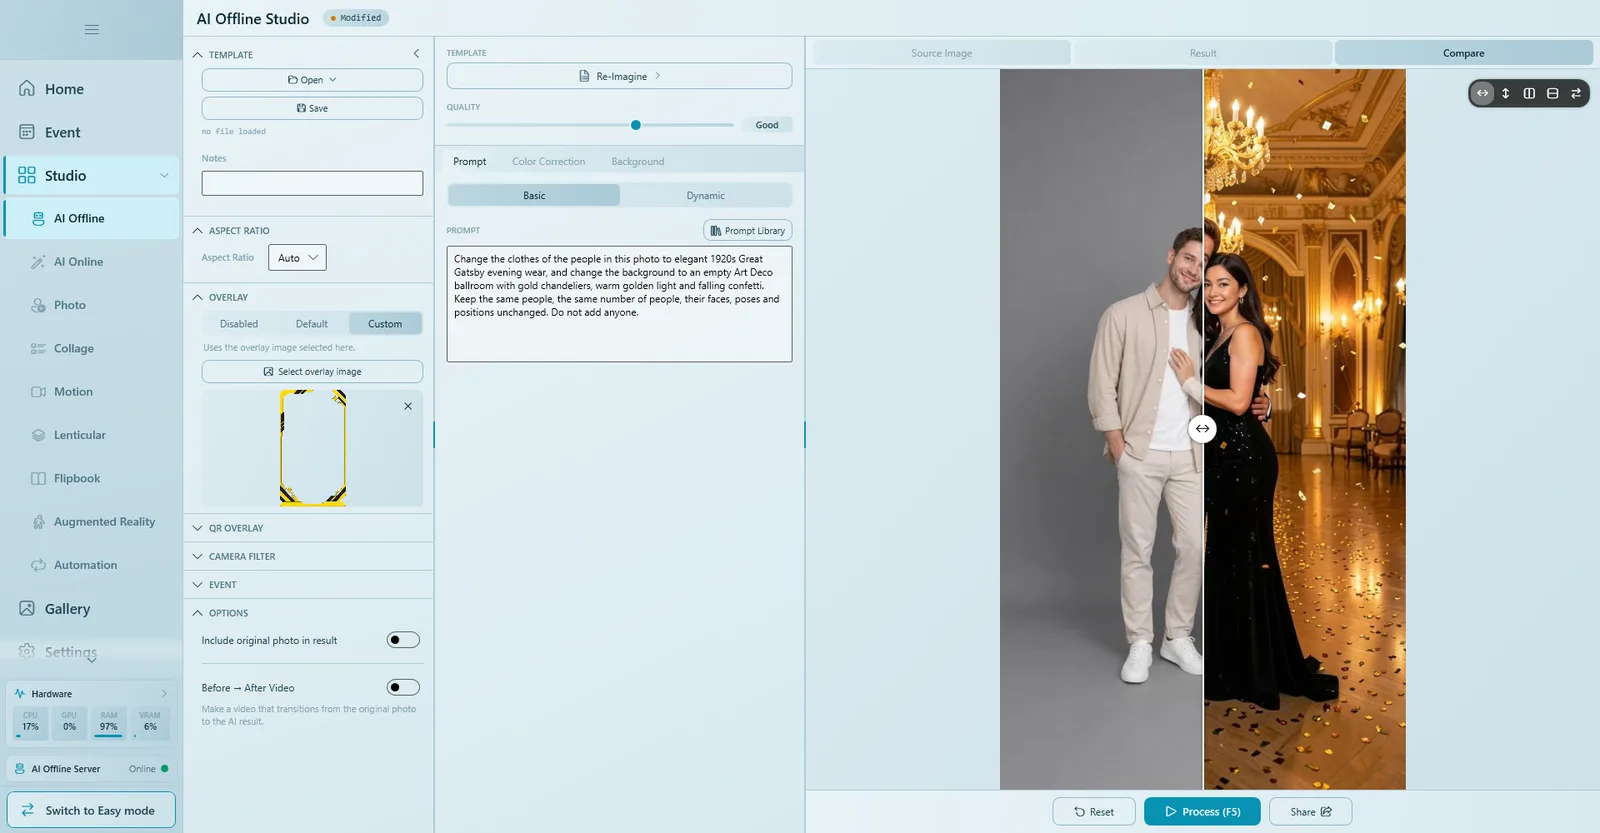This screenshot has height=833, width=1600.
Task: Enable the Before → After Video switch
Action: 403,687
